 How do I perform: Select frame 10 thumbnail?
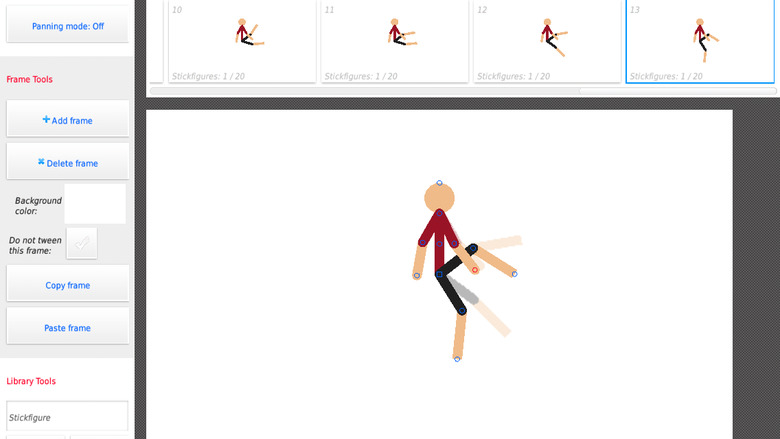tap(242, 41)
